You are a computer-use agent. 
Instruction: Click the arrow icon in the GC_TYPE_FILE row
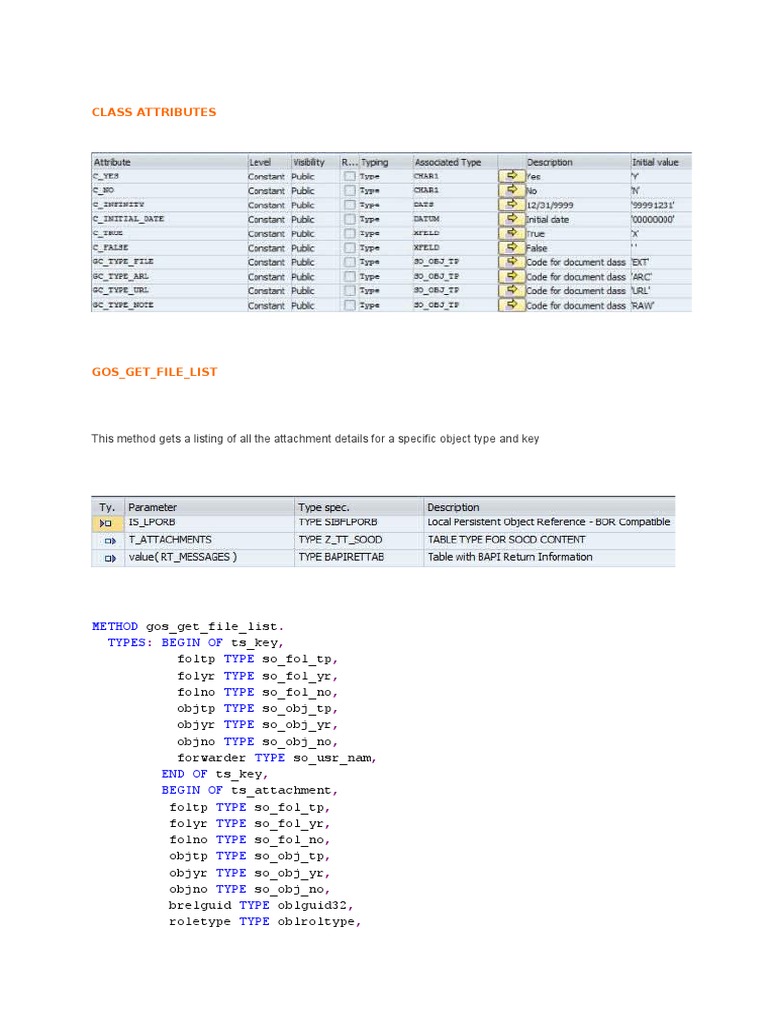click(510, 262)
